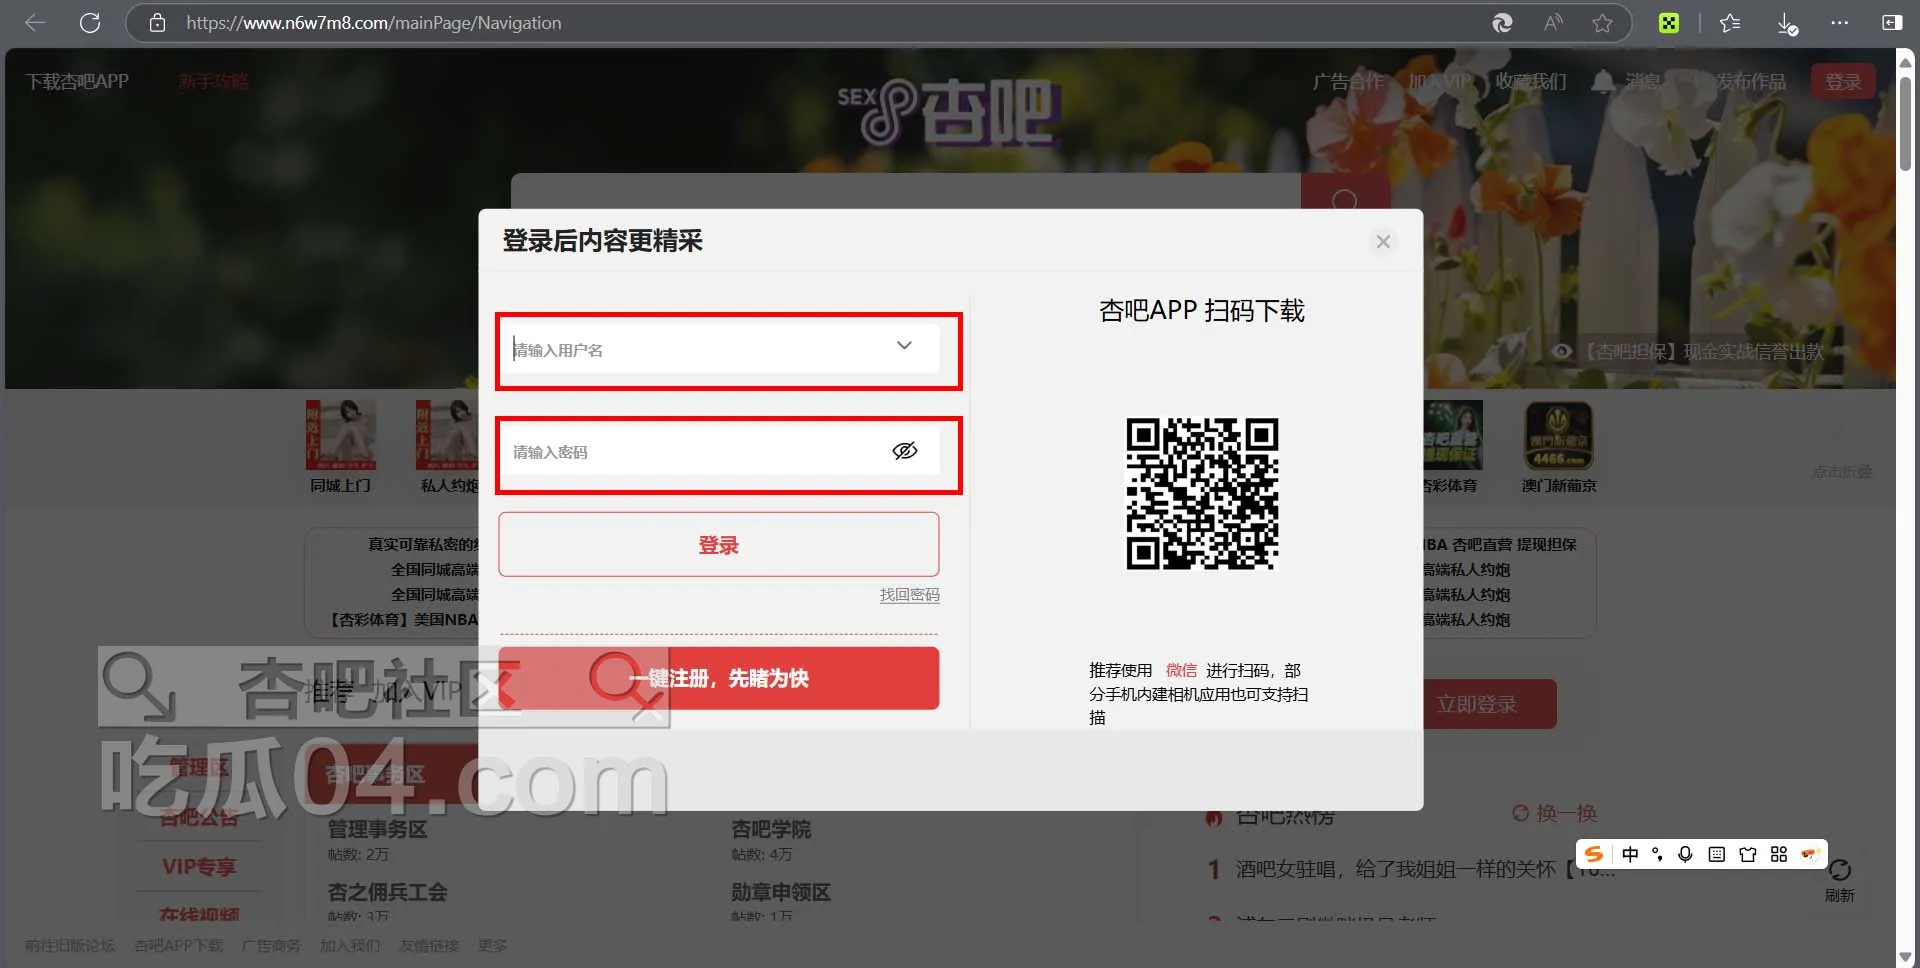Click the browser Refresh button
This screenshot has height=968, width=1920.
click(90, 23)
